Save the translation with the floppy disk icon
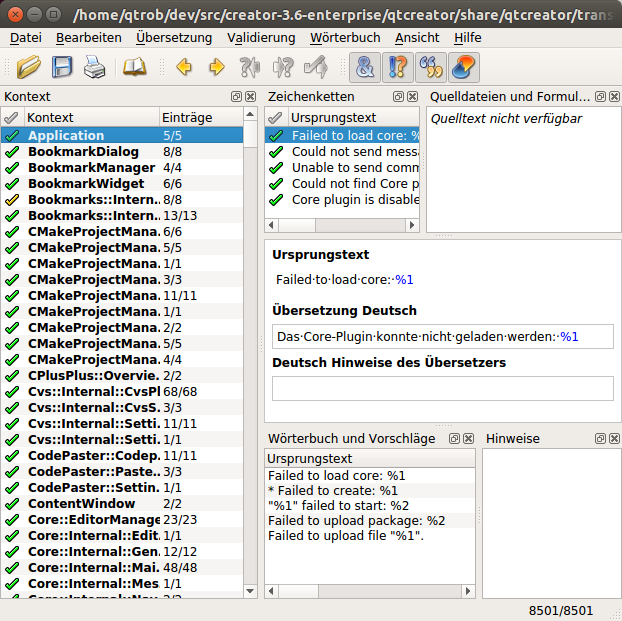The height and width of the screenshot is (621, 622). pos(62,68)
